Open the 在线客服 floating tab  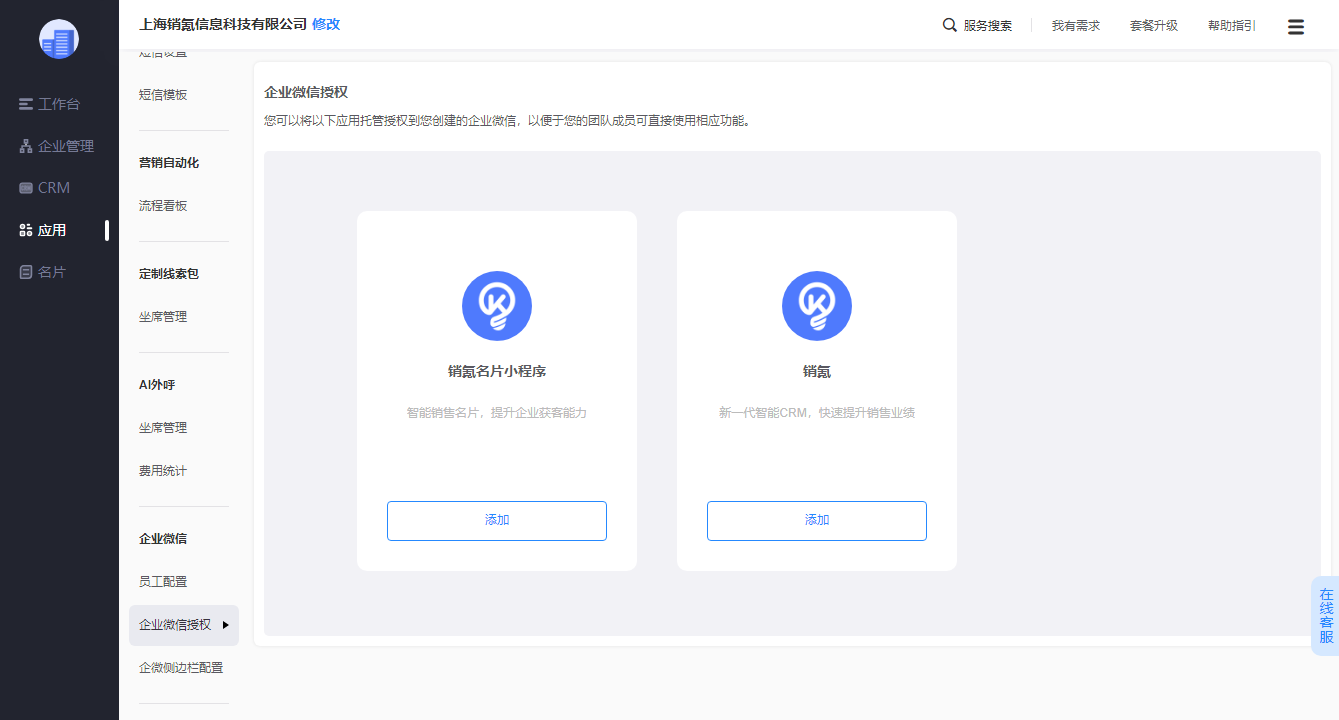1326,616
